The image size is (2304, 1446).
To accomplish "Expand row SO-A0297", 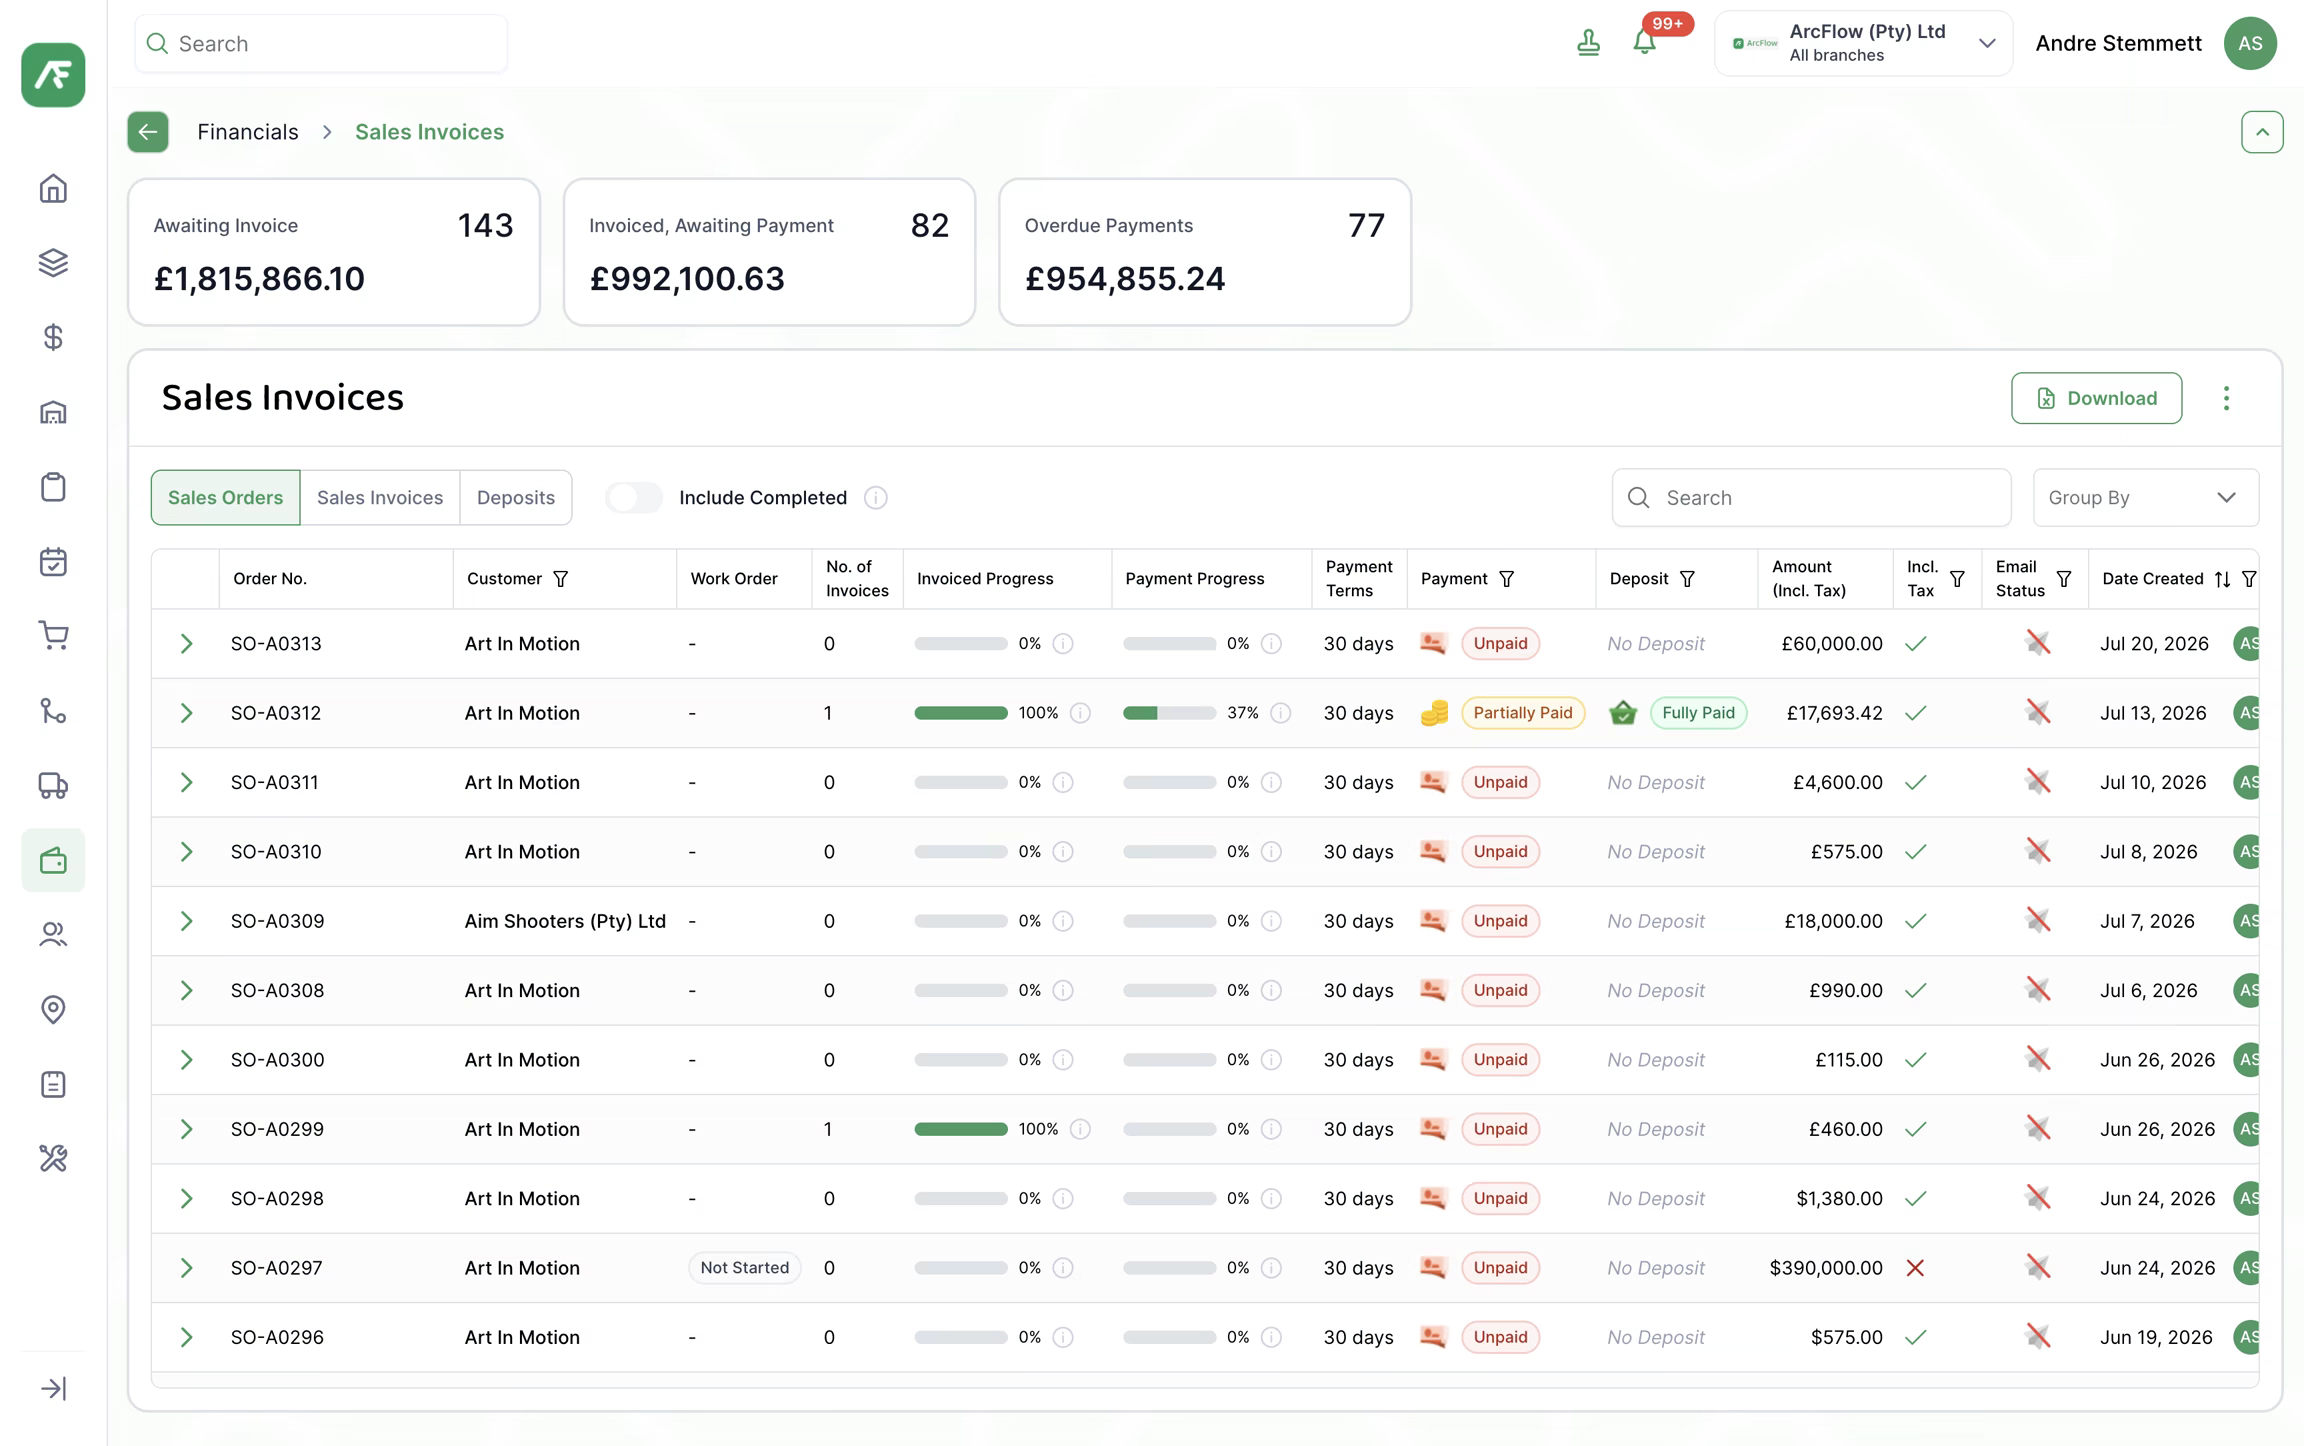I will pyautogui.click(x=186, y=1268).
